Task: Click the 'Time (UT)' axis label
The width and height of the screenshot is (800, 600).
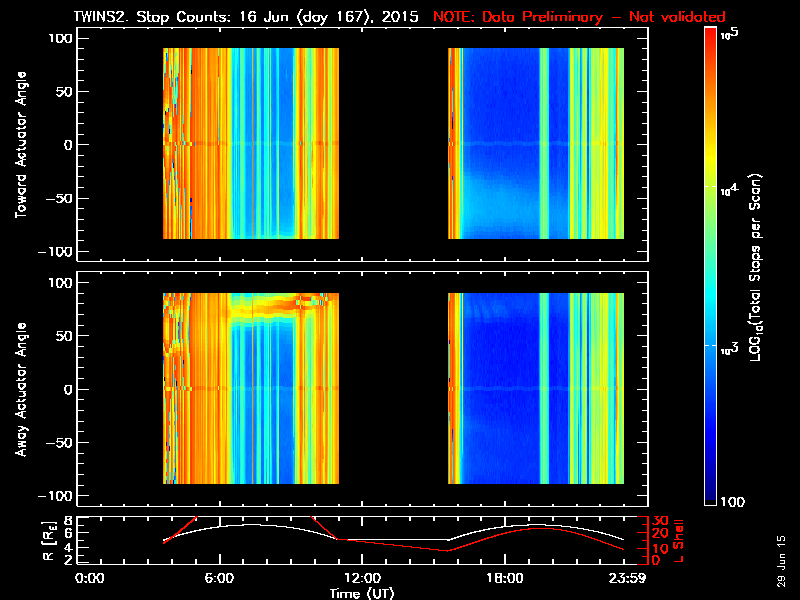Action: pos(362,593)
